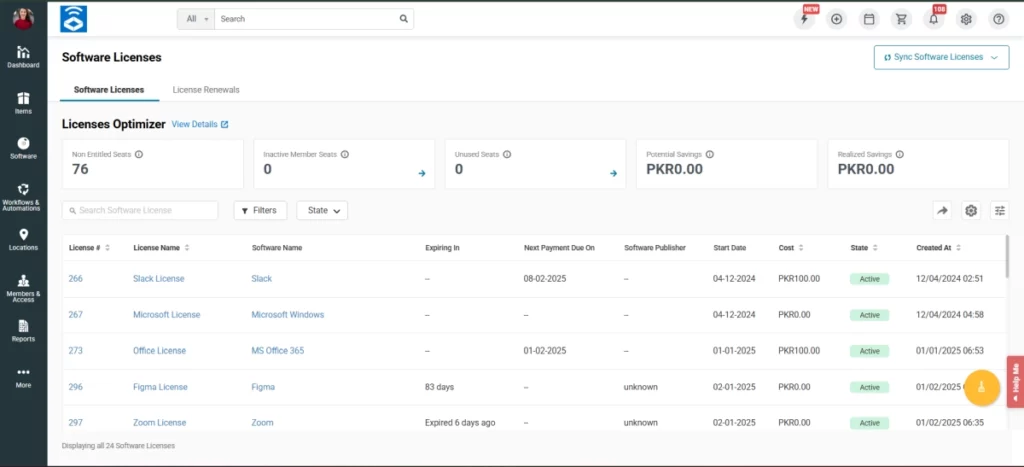The height and width of the screenshot is (467, 1024).
Task: Open table column customization sliders icon
Action: [999, 210]
